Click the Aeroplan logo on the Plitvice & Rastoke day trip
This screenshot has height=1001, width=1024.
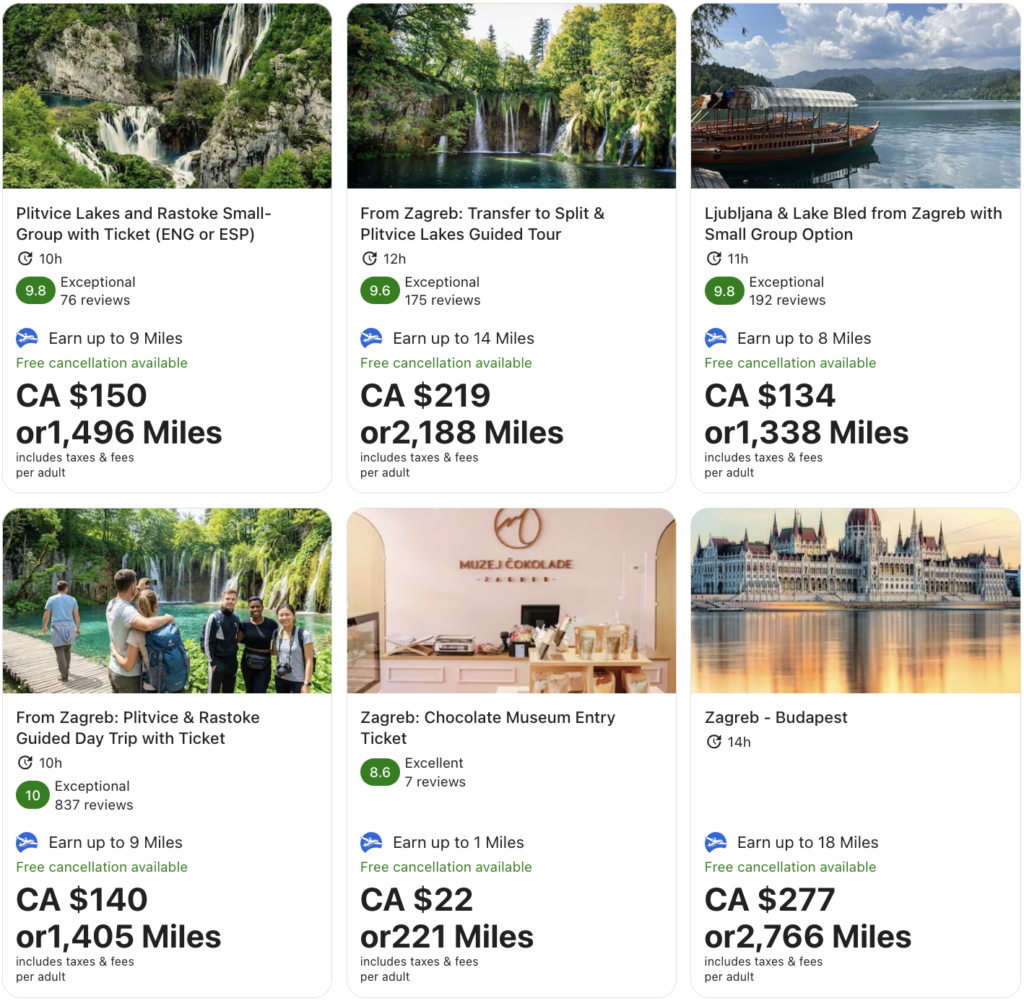point(27,842)
